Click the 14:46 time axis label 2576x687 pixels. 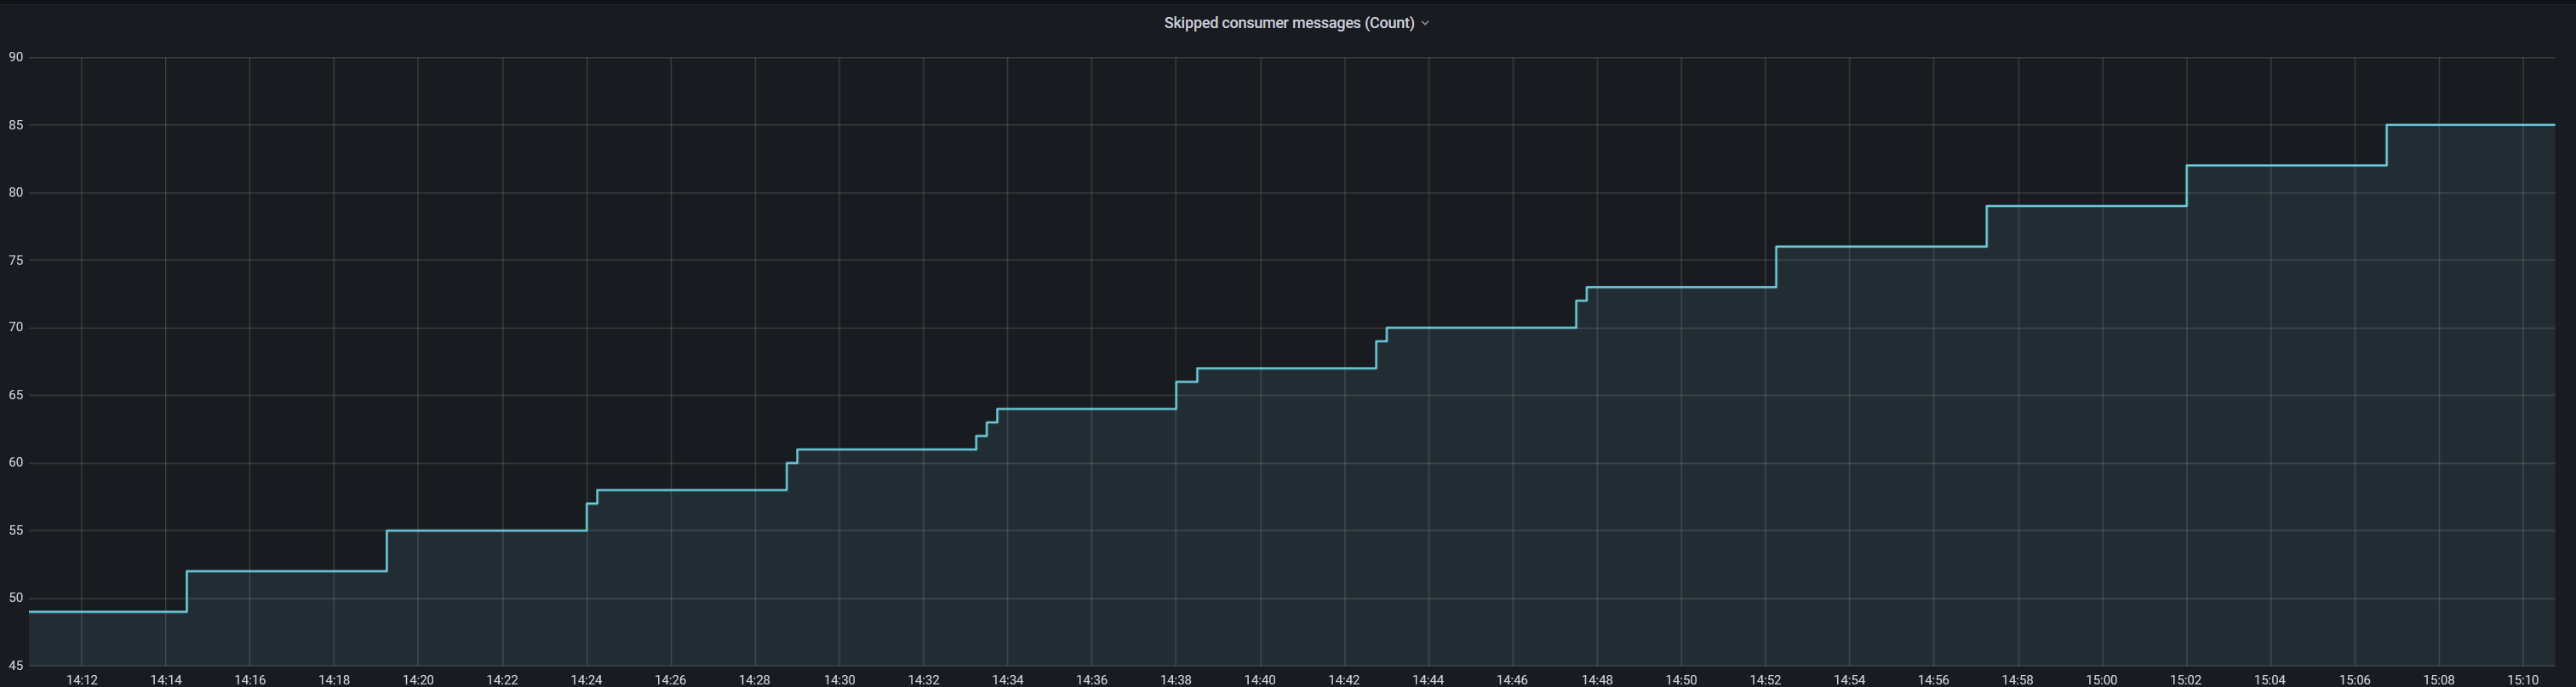(x=1512, y=680)
